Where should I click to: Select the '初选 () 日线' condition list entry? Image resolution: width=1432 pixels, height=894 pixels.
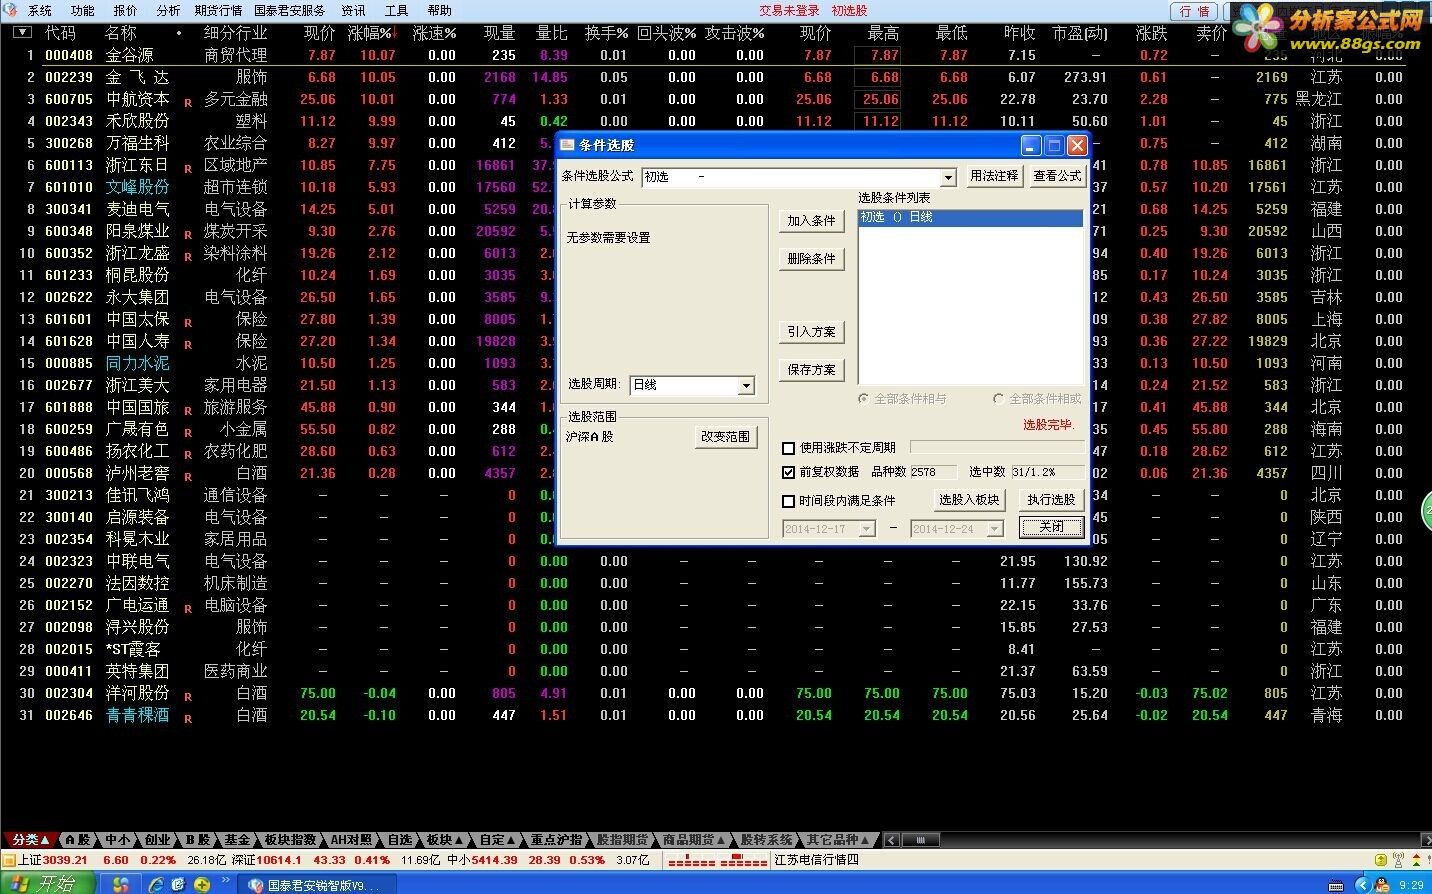(970, 217)
